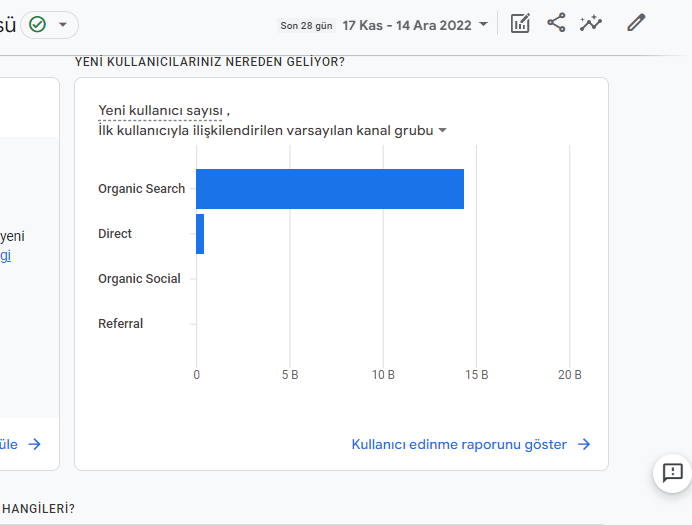Click the Organic Social label

tap(139, 279)
